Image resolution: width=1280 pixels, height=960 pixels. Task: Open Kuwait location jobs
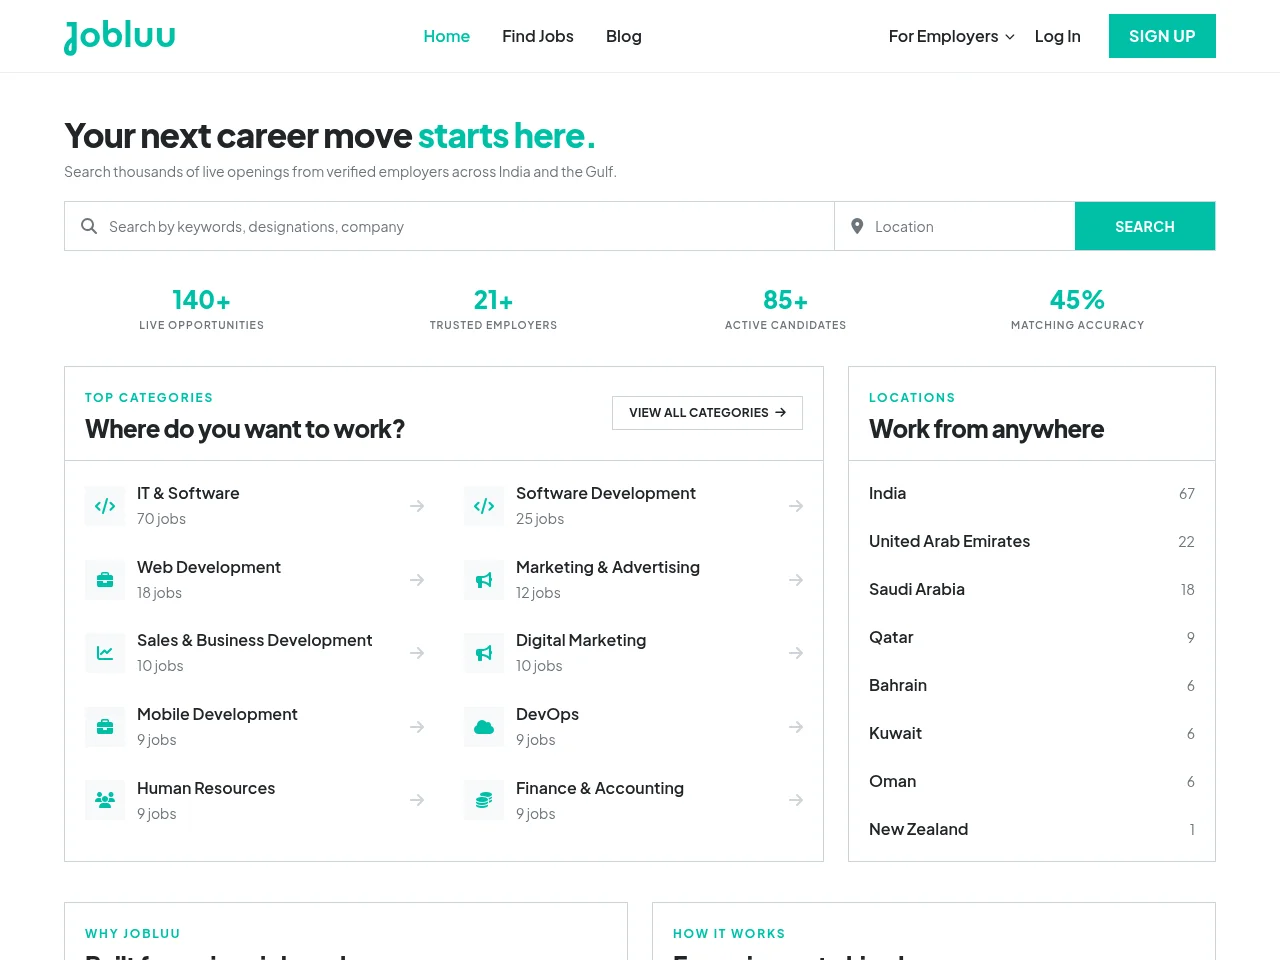pyautogui.click(x=1032, y=733)
